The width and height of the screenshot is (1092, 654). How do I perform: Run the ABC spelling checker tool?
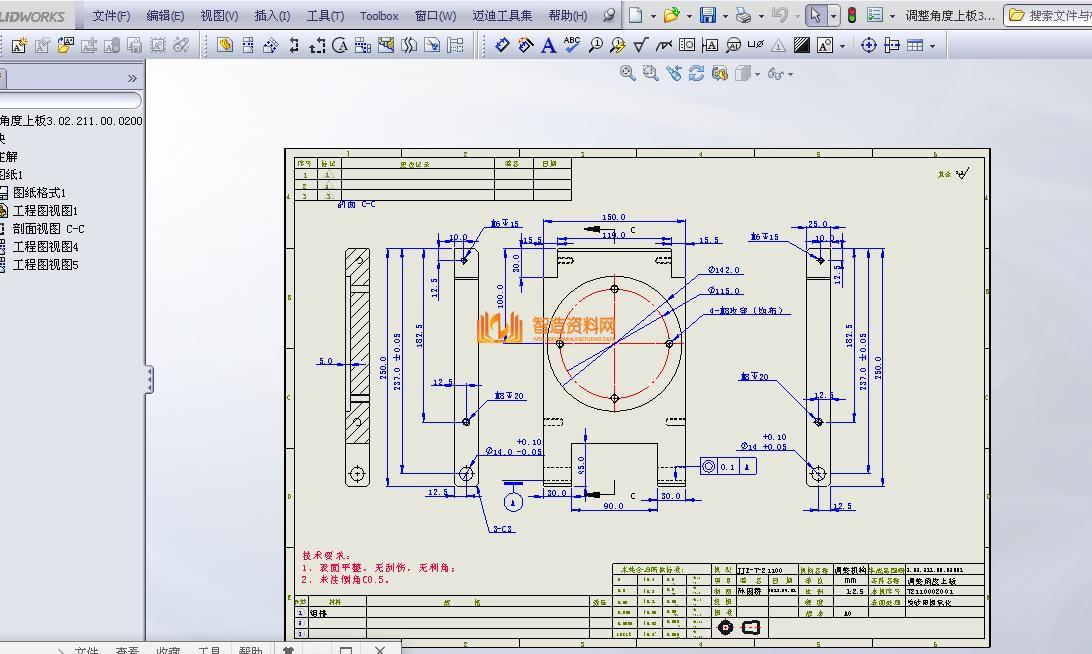coord(571,44)
